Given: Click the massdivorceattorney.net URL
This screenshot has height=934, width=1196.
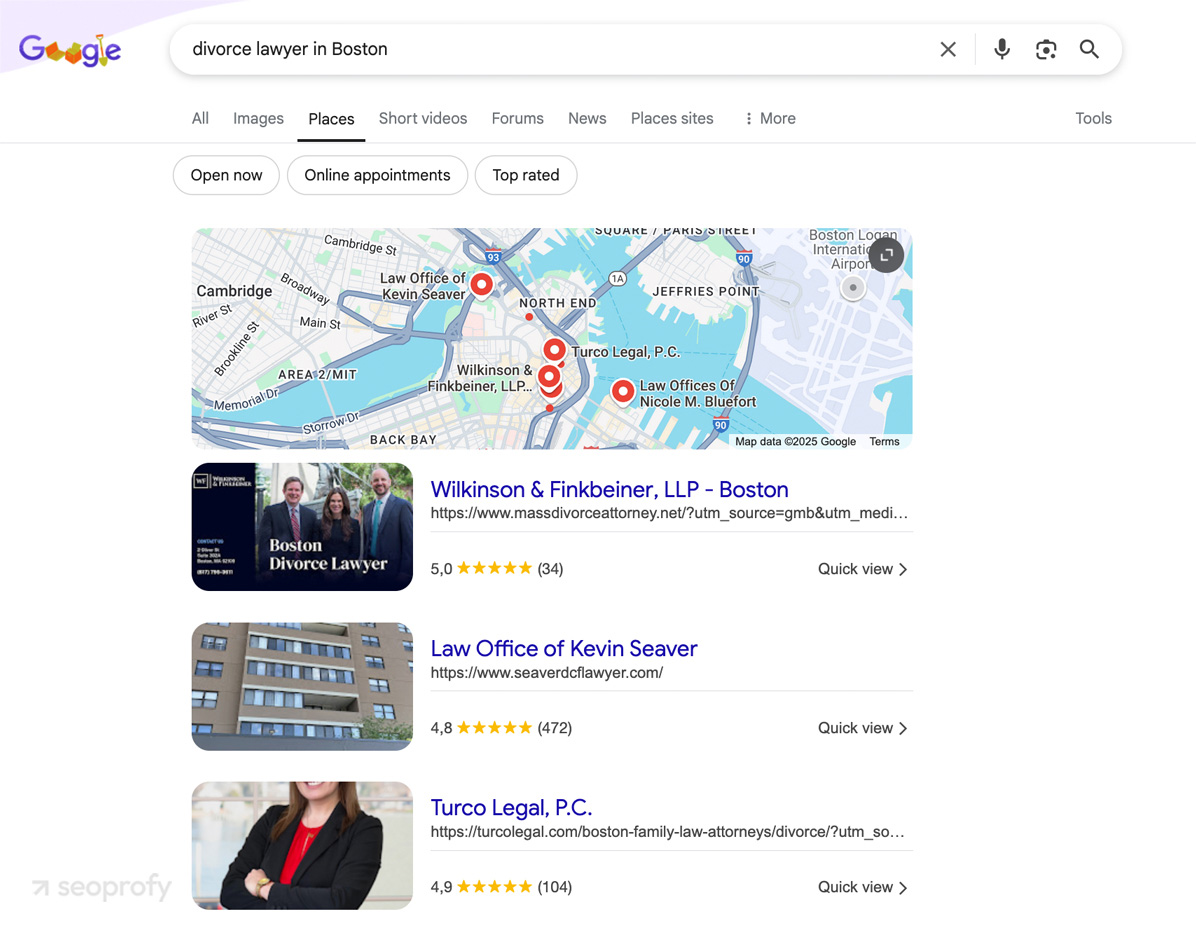Looking at the screenshot, I should [x=669, y=513].
